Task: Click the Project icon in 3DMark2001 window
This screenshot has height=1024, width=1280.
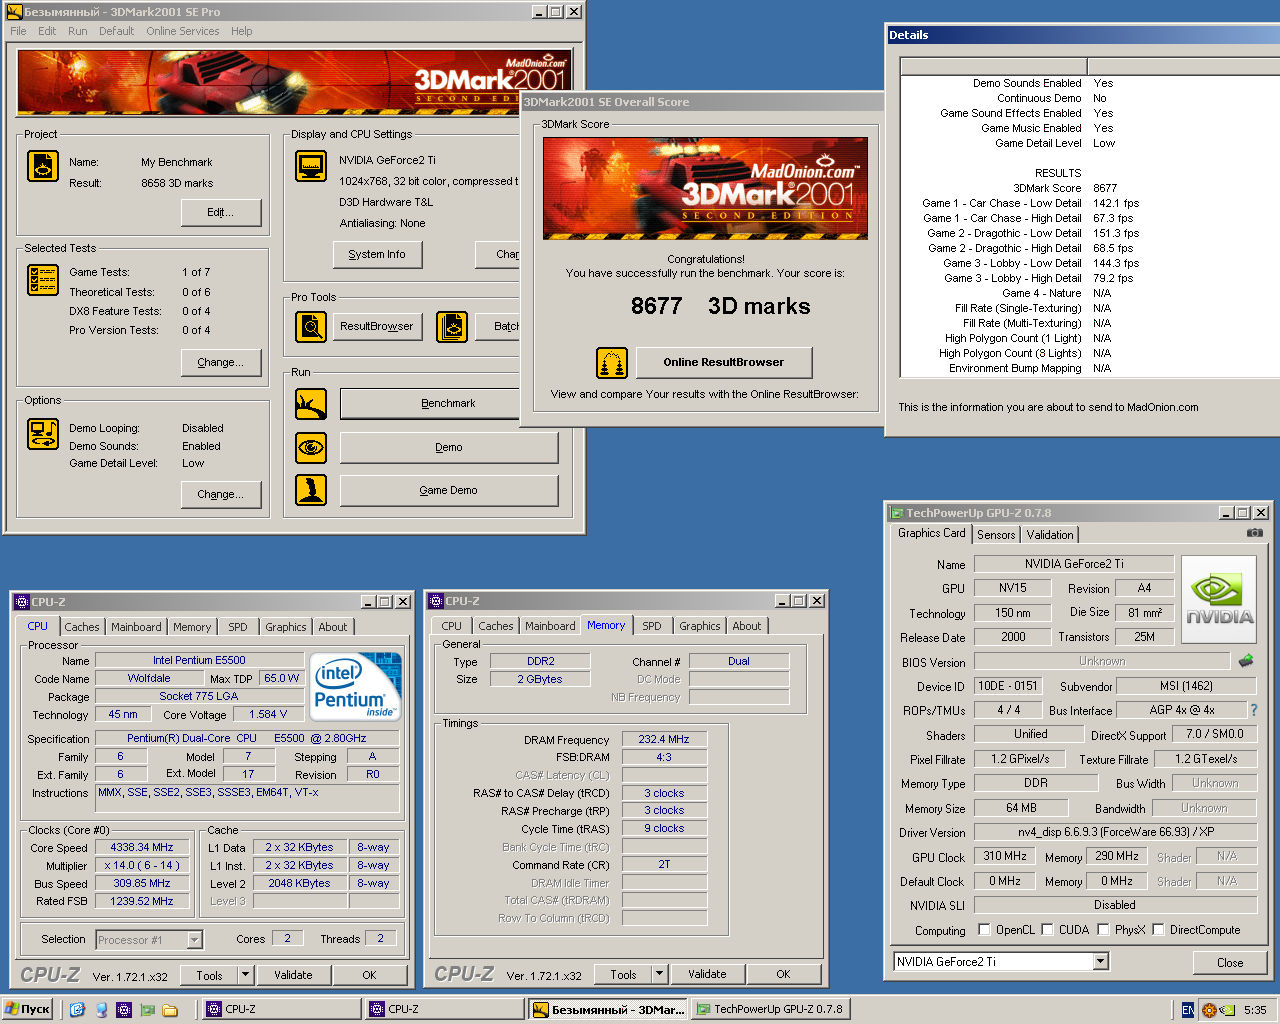Action: 43,166
